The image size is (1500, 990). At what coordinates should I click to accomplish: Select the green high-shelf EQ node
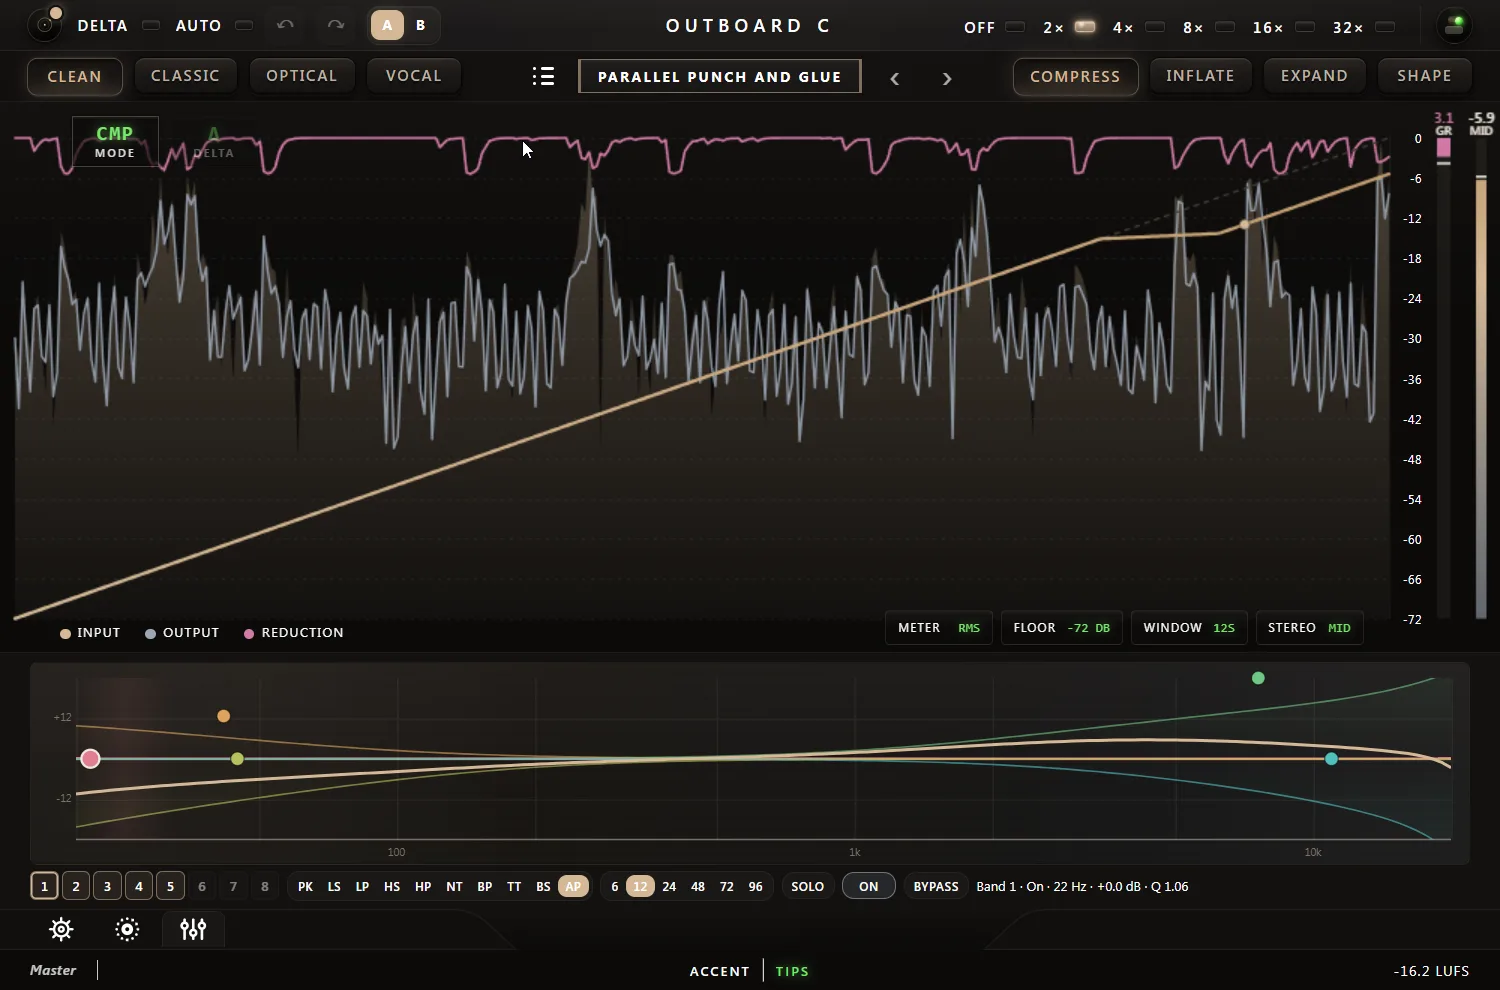[1258, 678]
